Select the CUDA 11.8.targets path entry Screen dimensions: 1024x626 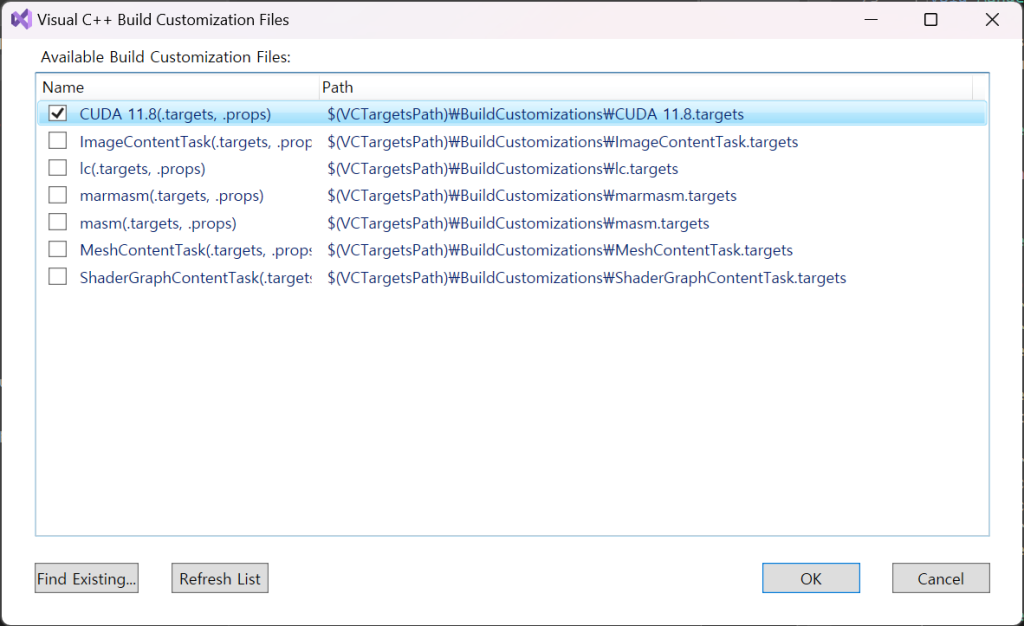click(535, 114)
